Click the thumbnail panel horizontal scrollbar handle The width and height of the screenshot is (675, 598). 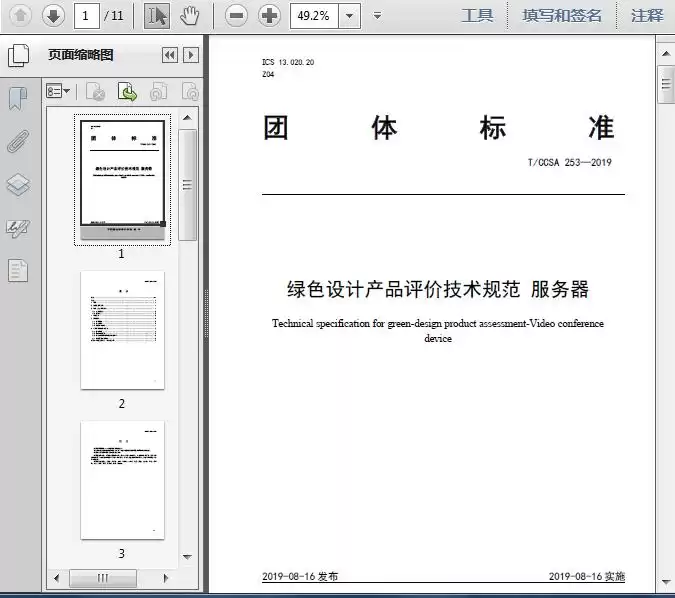point(103,578)
